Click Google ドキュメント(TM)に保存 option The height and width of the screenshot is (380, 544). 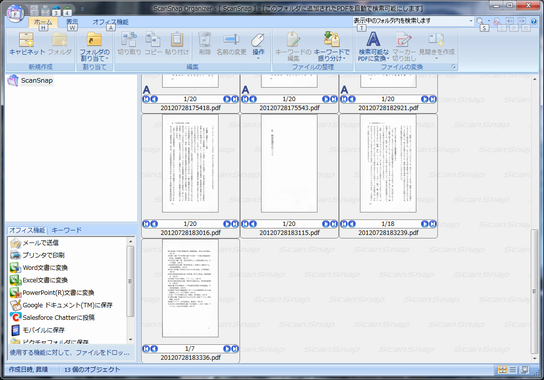[61, 305]
